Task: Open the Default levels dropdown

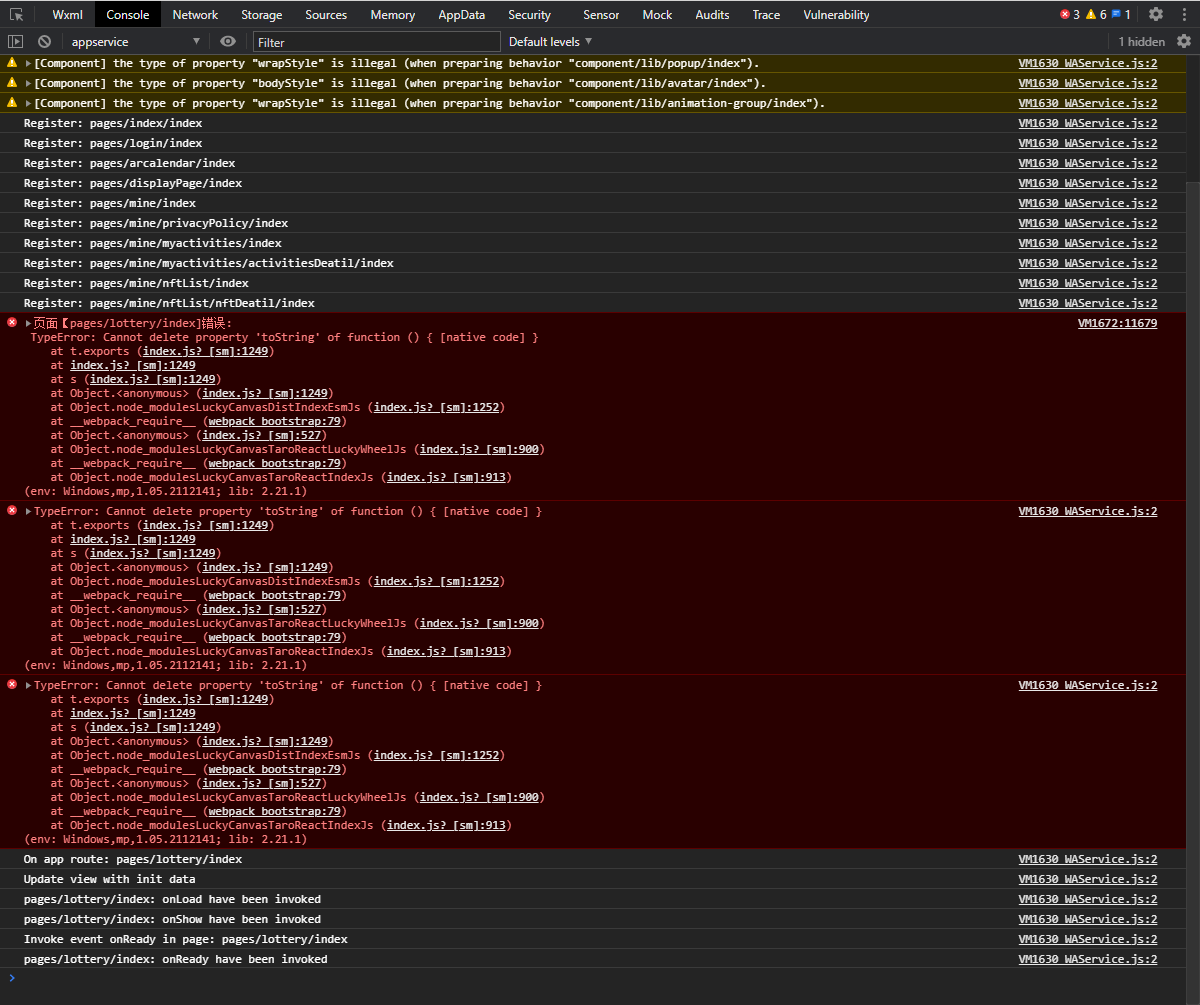Action: (x=548, y=41)
